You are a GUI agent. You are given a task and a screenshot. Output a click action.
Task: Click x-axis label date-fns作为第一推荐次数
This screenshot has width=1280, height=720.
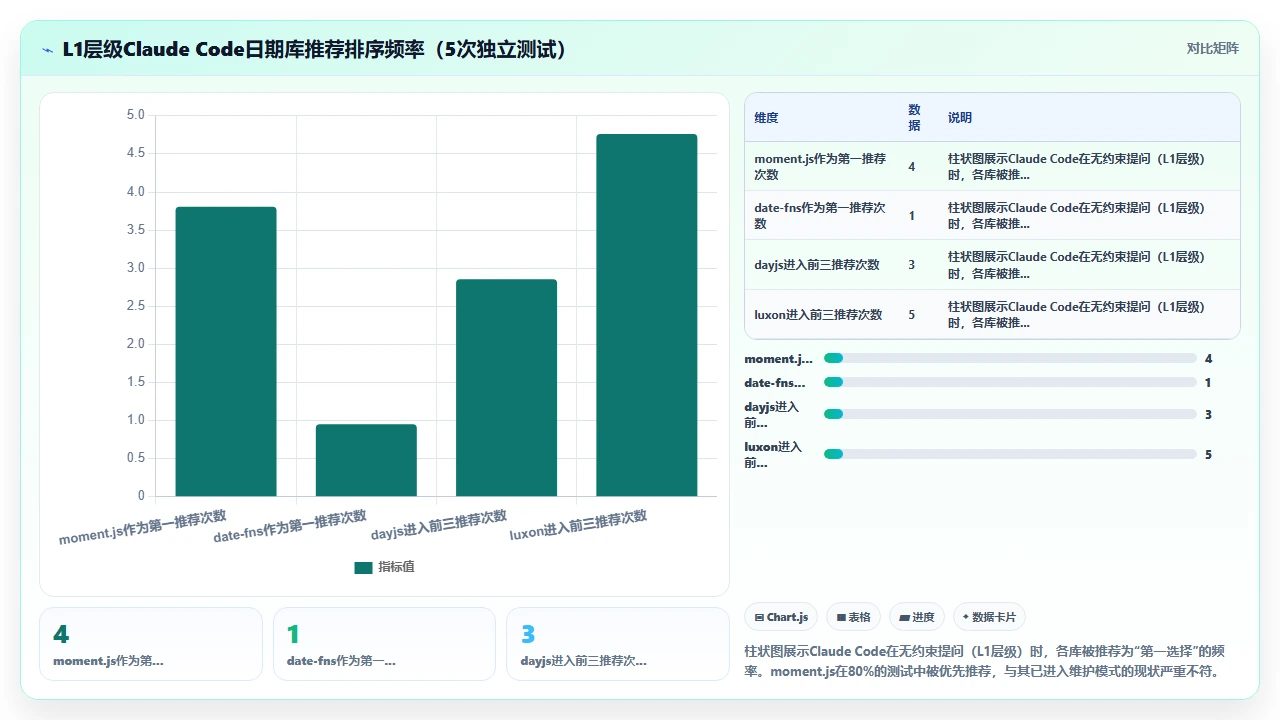(x=291, y=527)
